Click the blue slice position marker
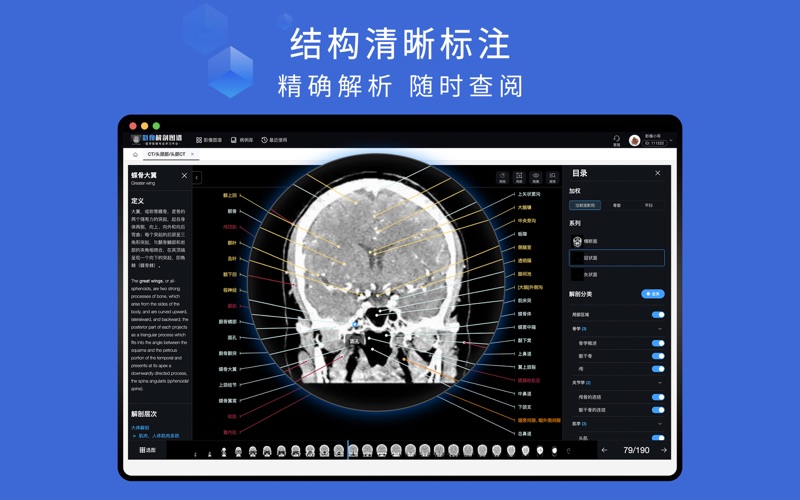This screenshot has height=500, width=800. [x=348, y=450]
